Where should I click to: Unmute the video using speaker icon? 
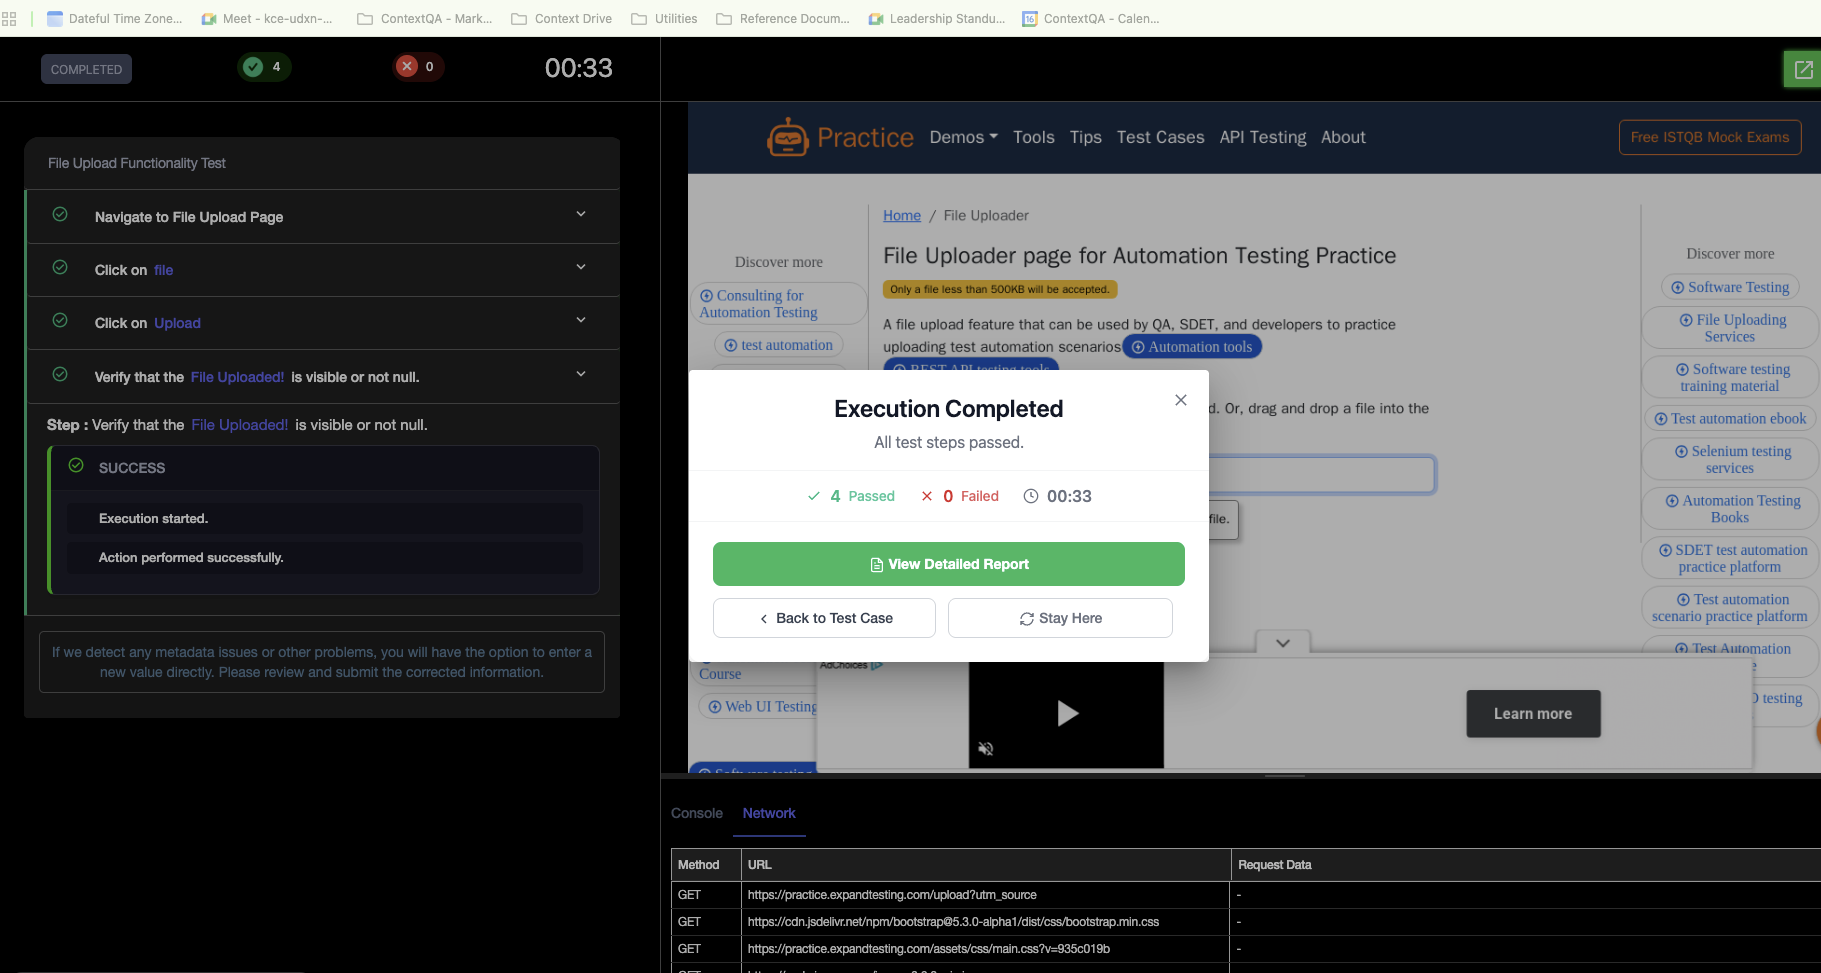tap(985, 749)
